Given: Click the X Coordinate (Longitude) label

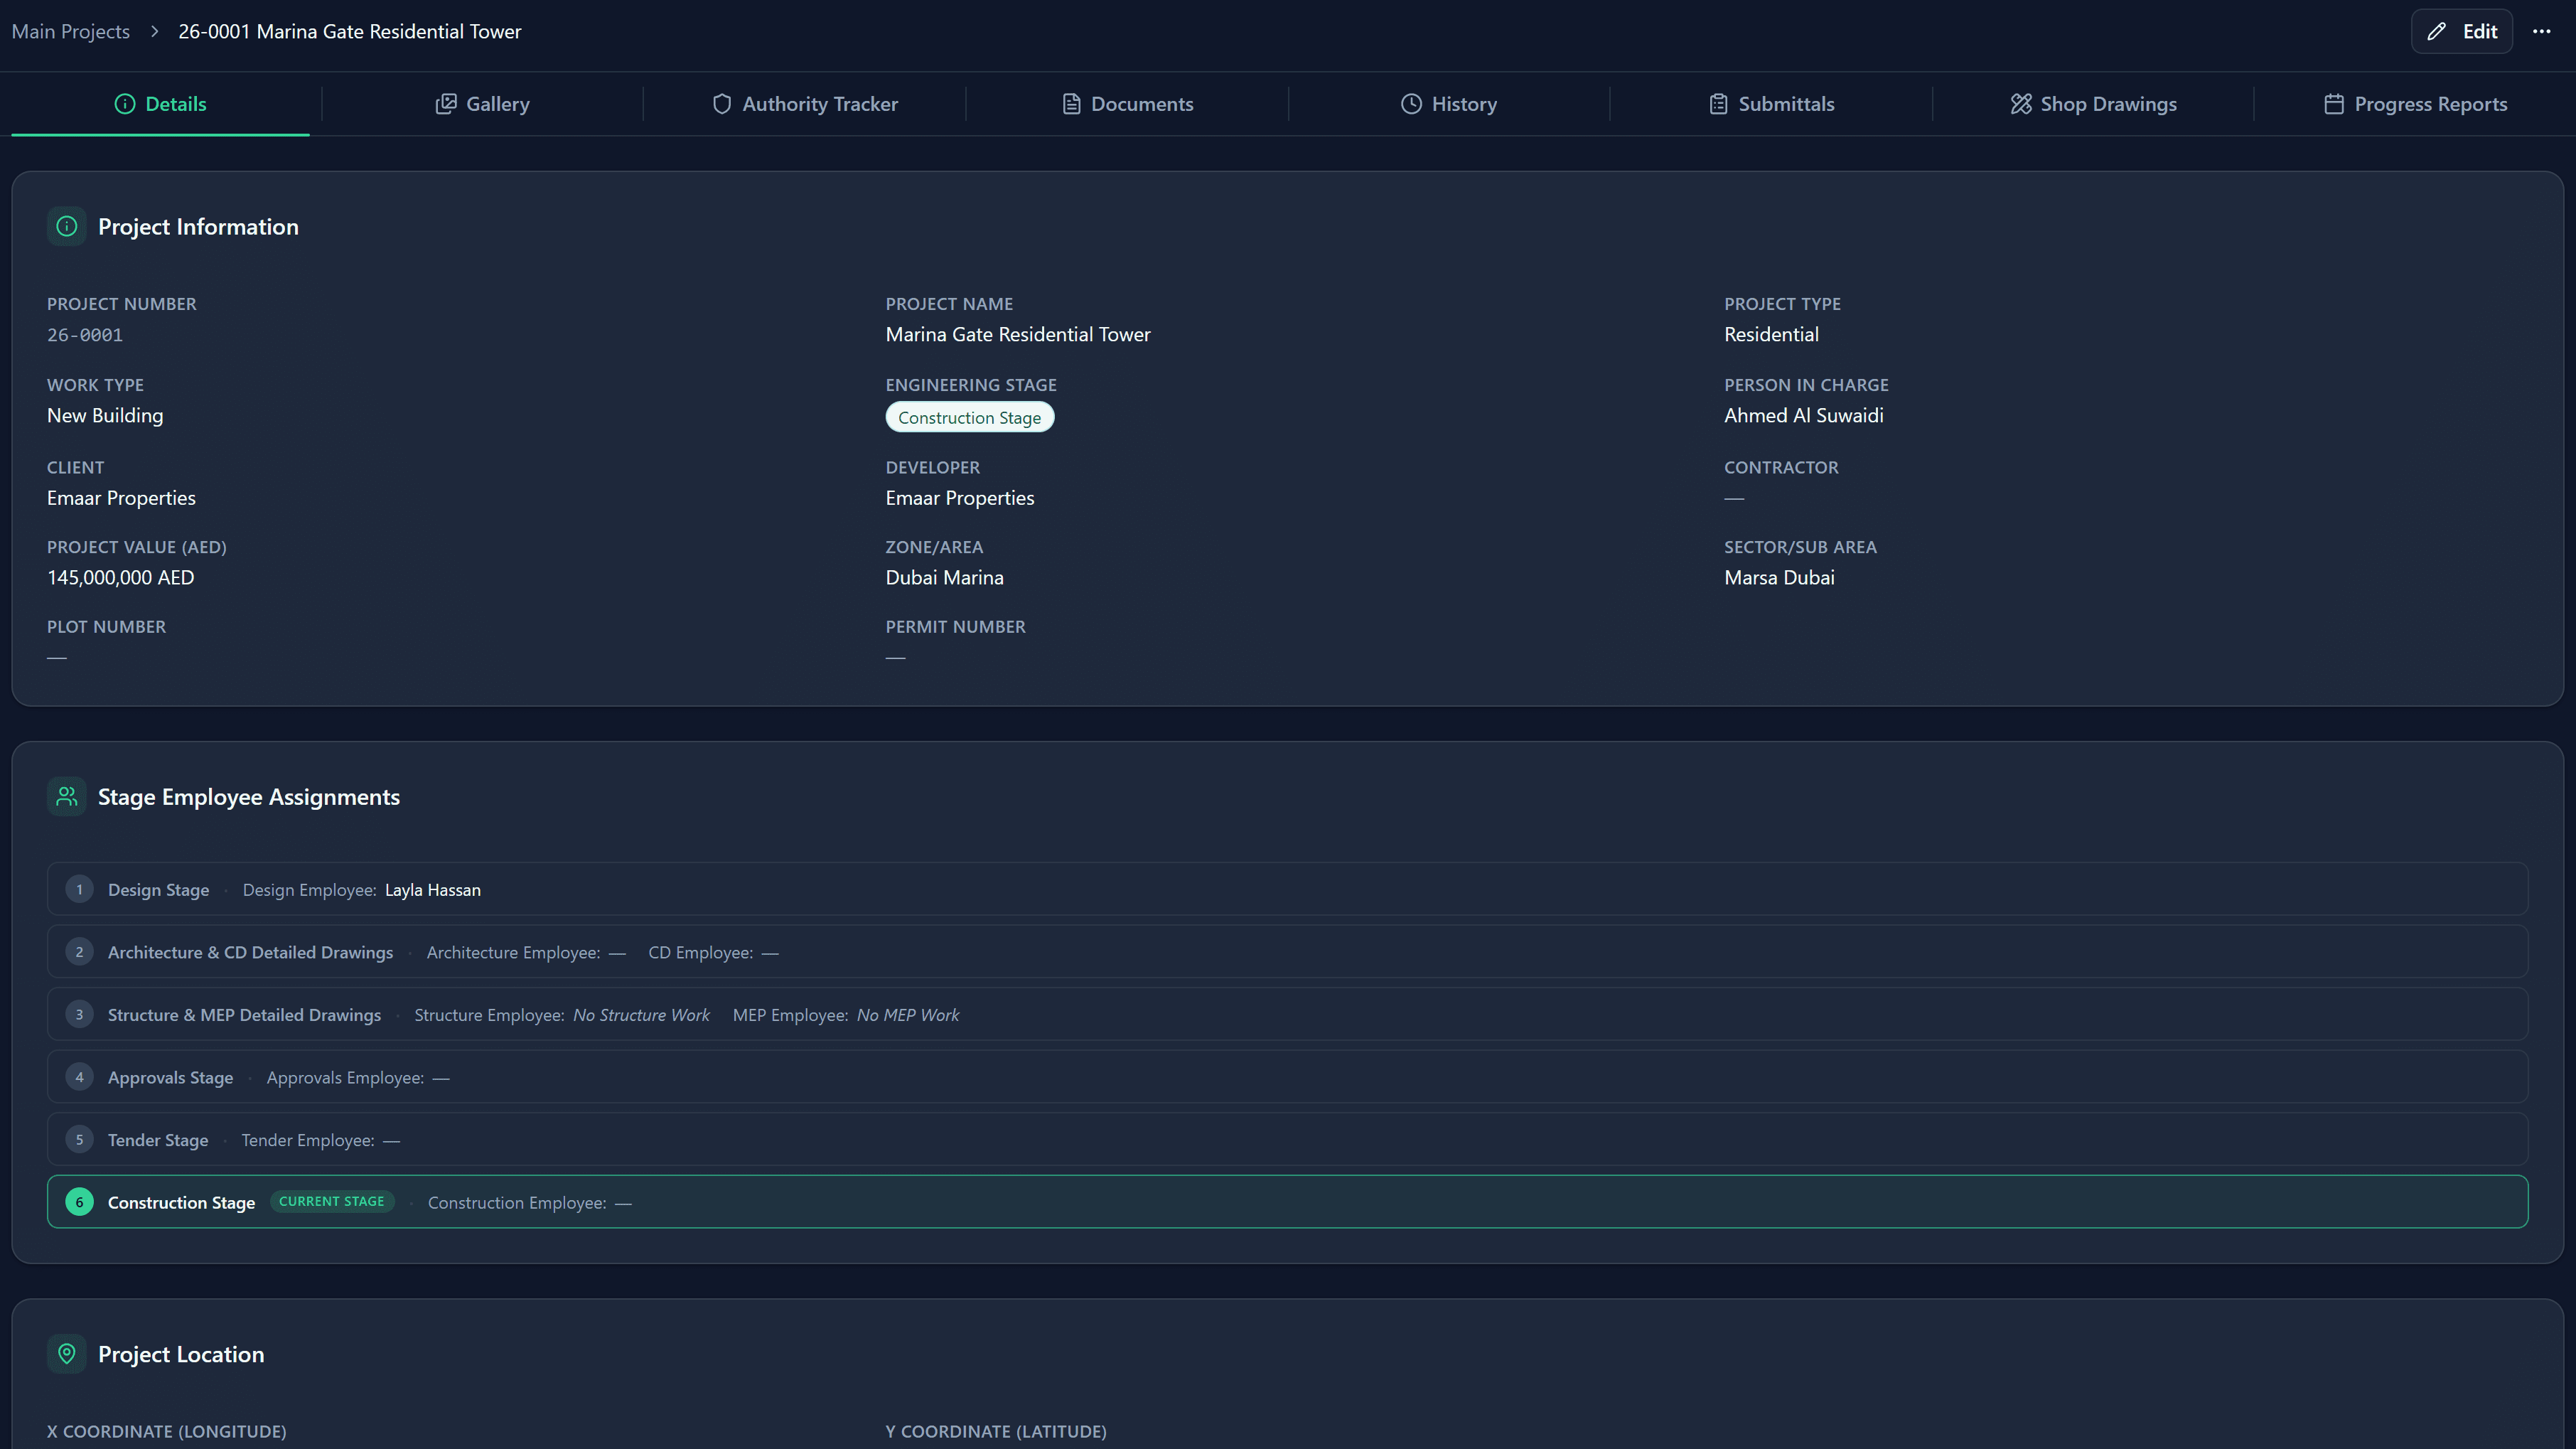Looking at the screenshot, I should [166, 1431].
